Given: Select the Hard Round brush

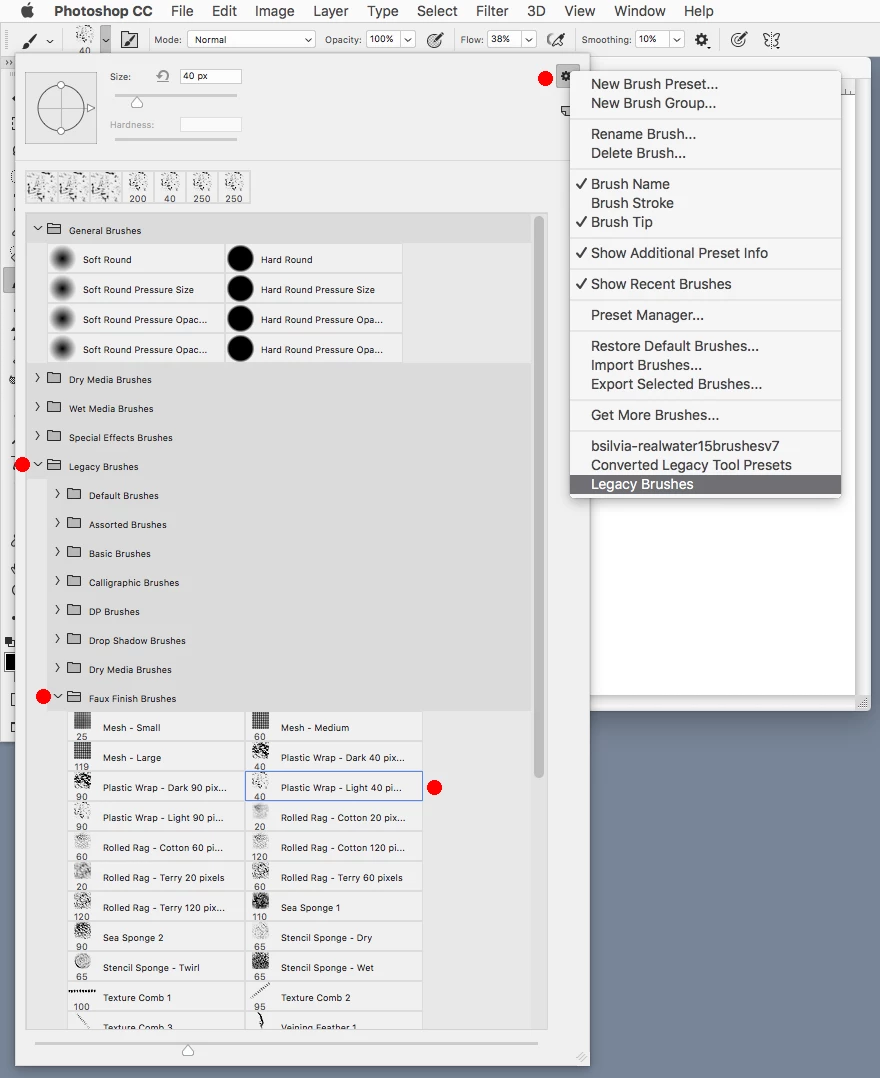Looking at the screenshot, I should pos(314,259).
